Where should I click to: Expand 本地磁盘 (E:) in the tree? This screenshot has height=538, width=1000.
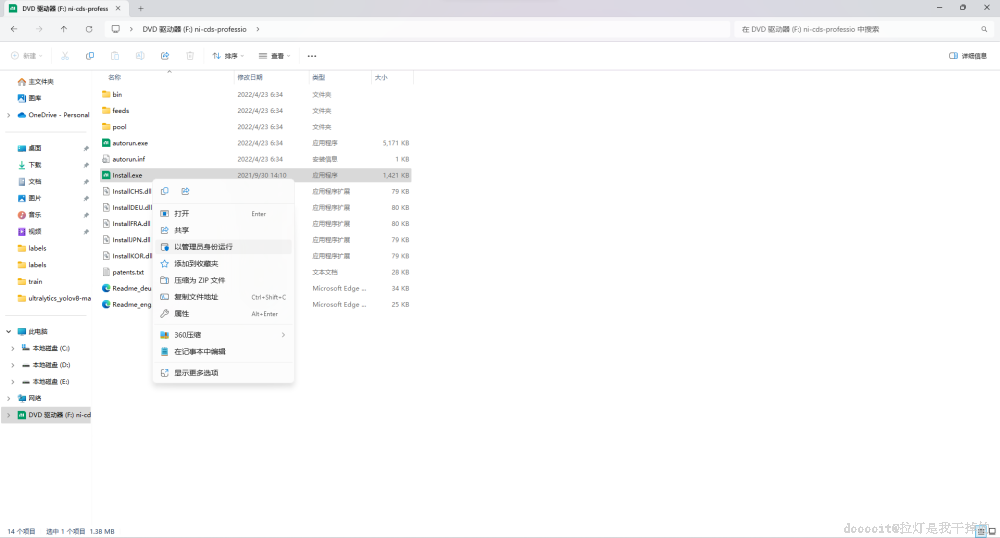tap(13, 381)
